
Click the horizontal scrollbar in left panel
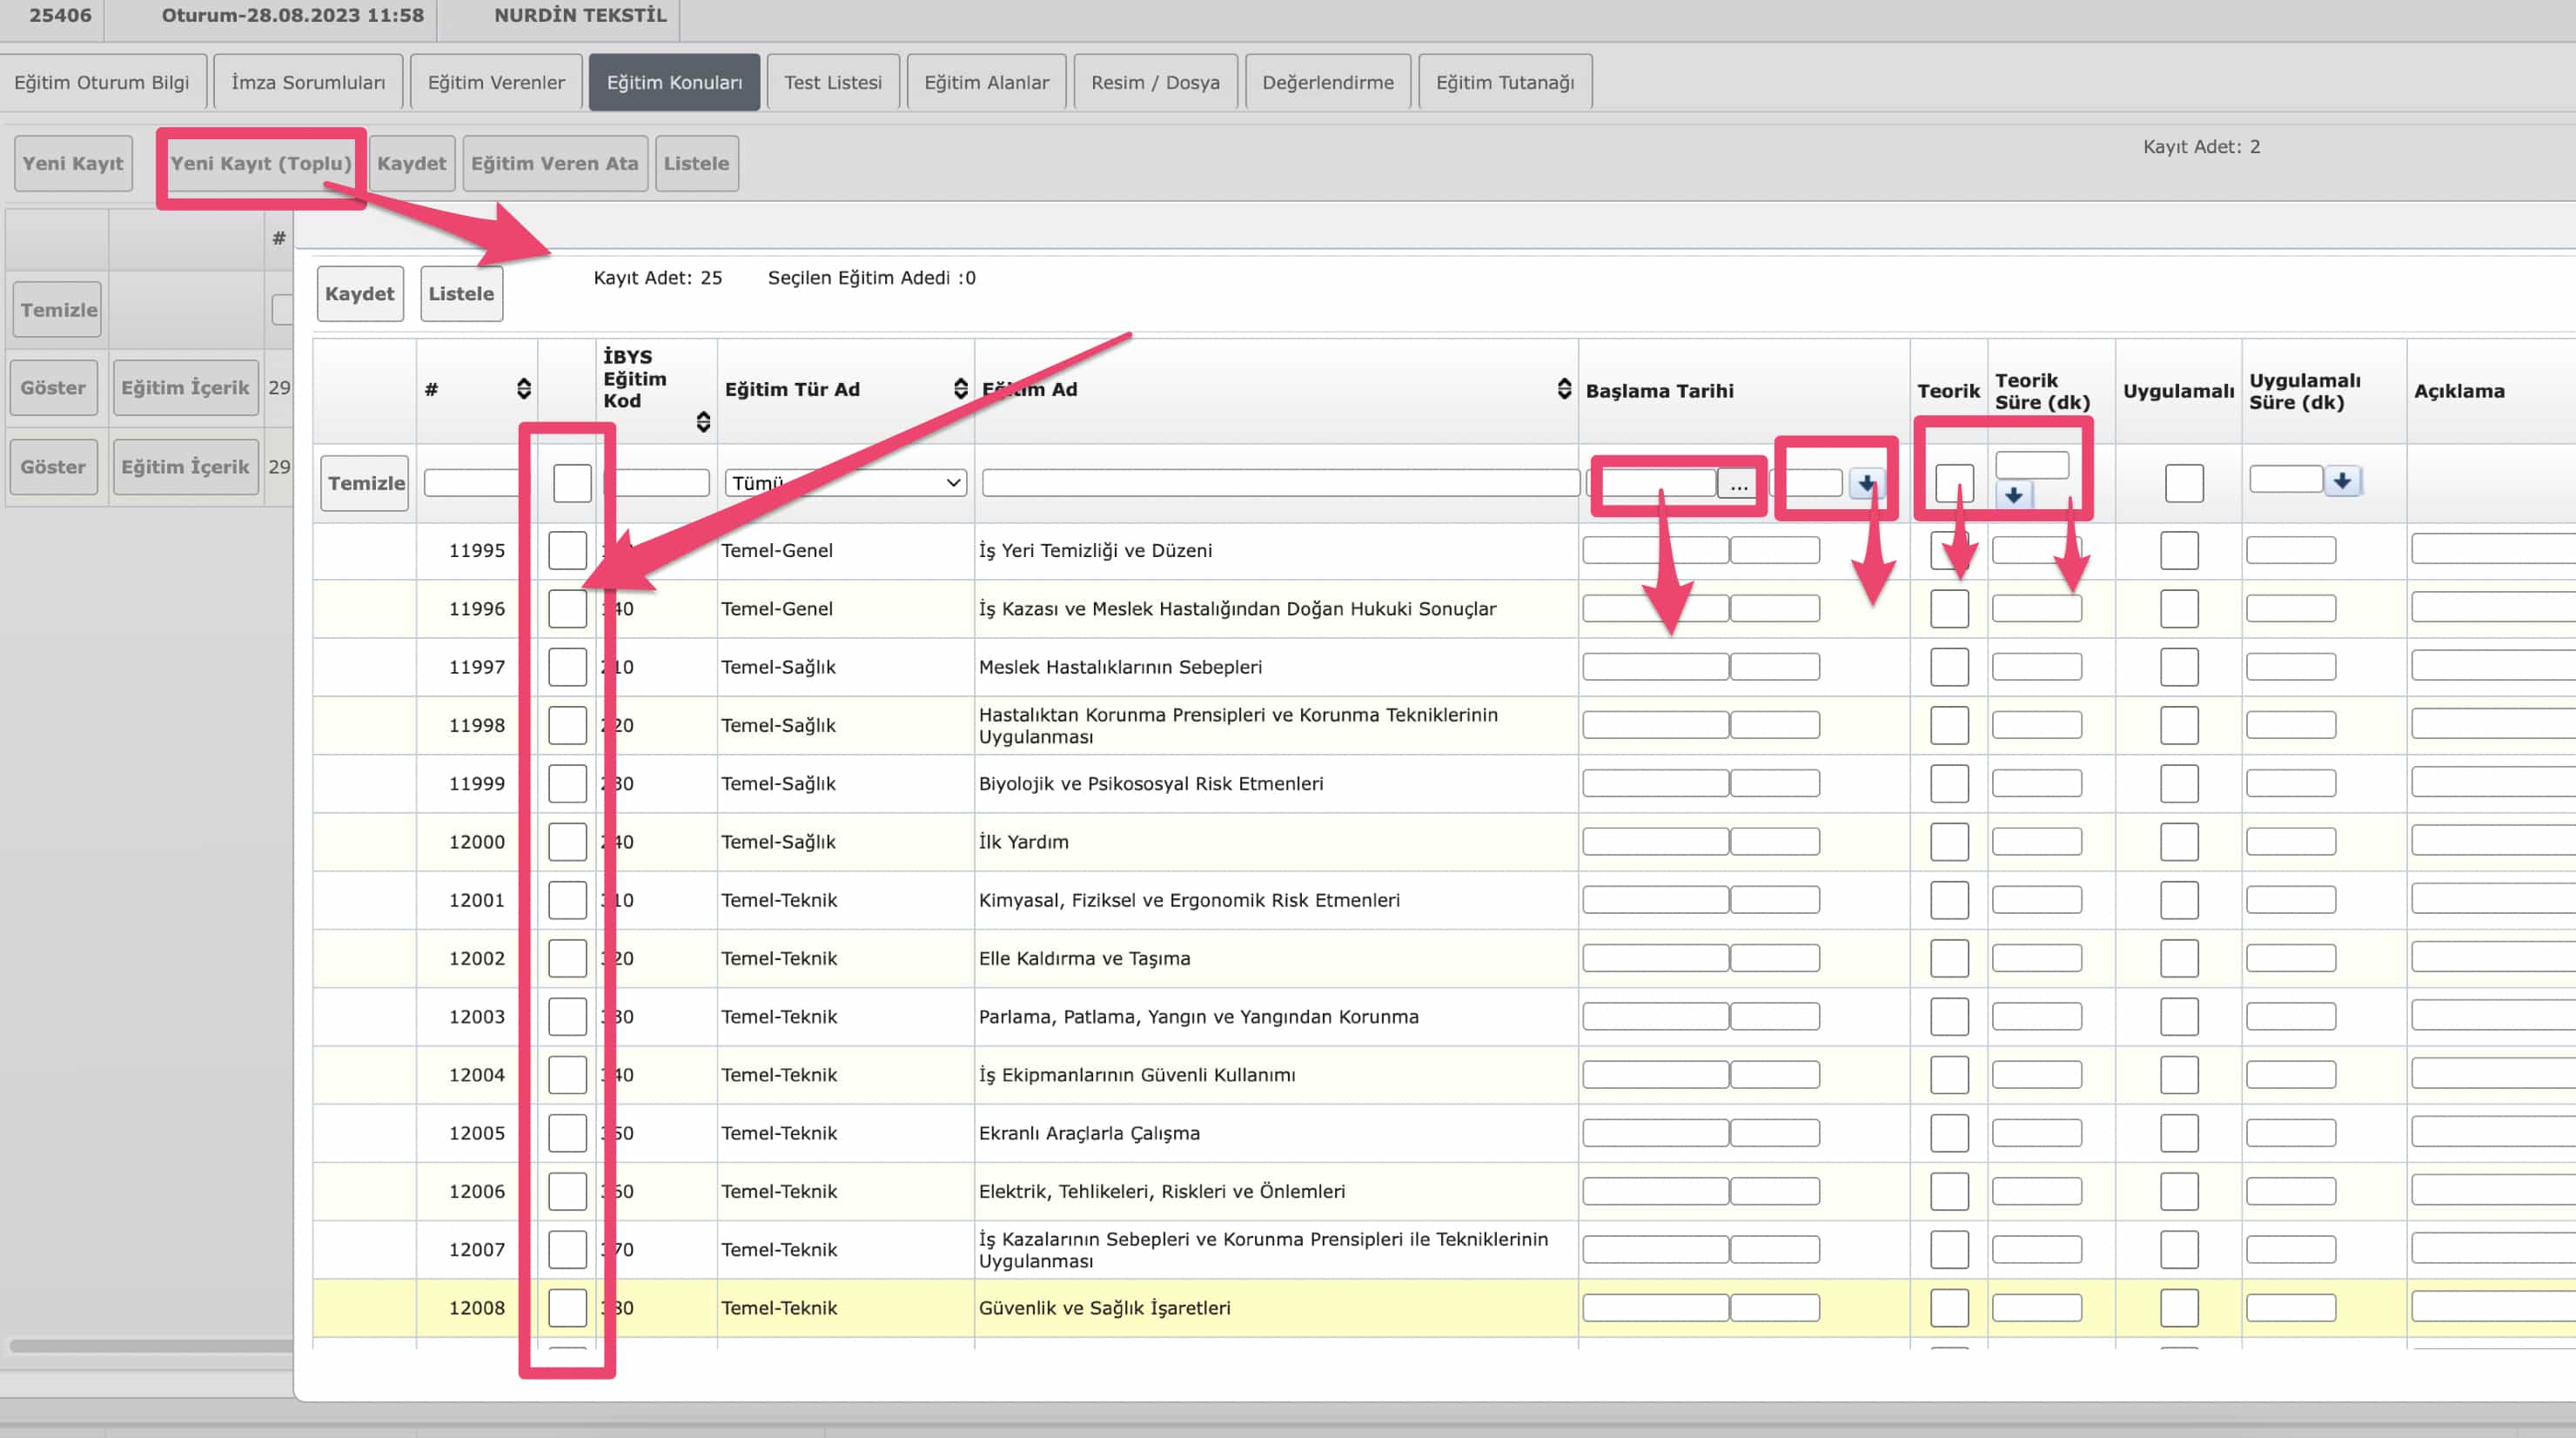pyautogui.click(x=150, y=1345)
